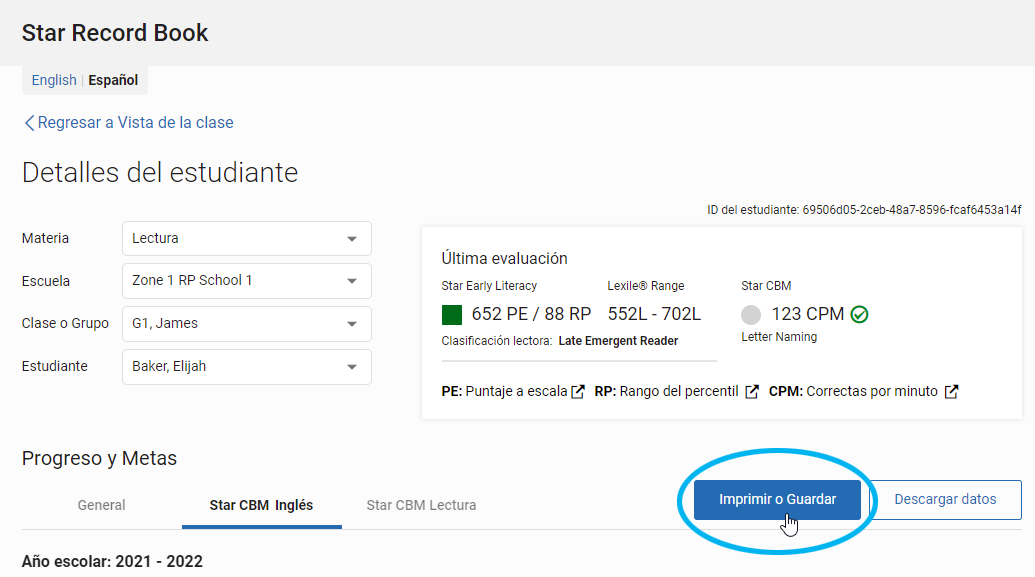1035x577 pixels.
Task: Switch to the General tab
Action: [x=102, y=505]
